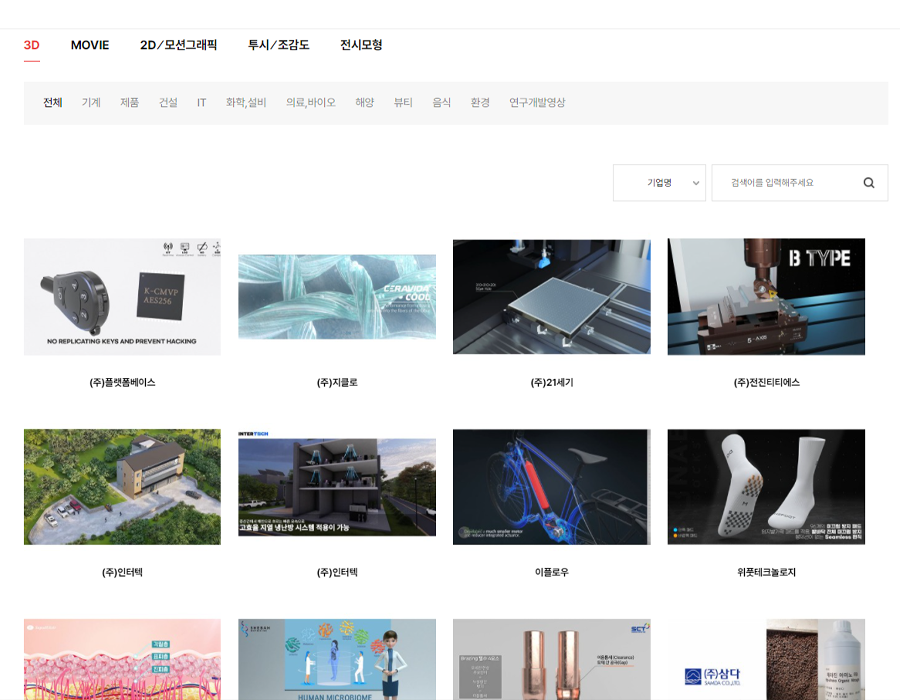Image resolution: width=900 pixels, height=700 pixels.
Task: Click (주)인텍 label under aerial building
Action: tap(122, 573)
